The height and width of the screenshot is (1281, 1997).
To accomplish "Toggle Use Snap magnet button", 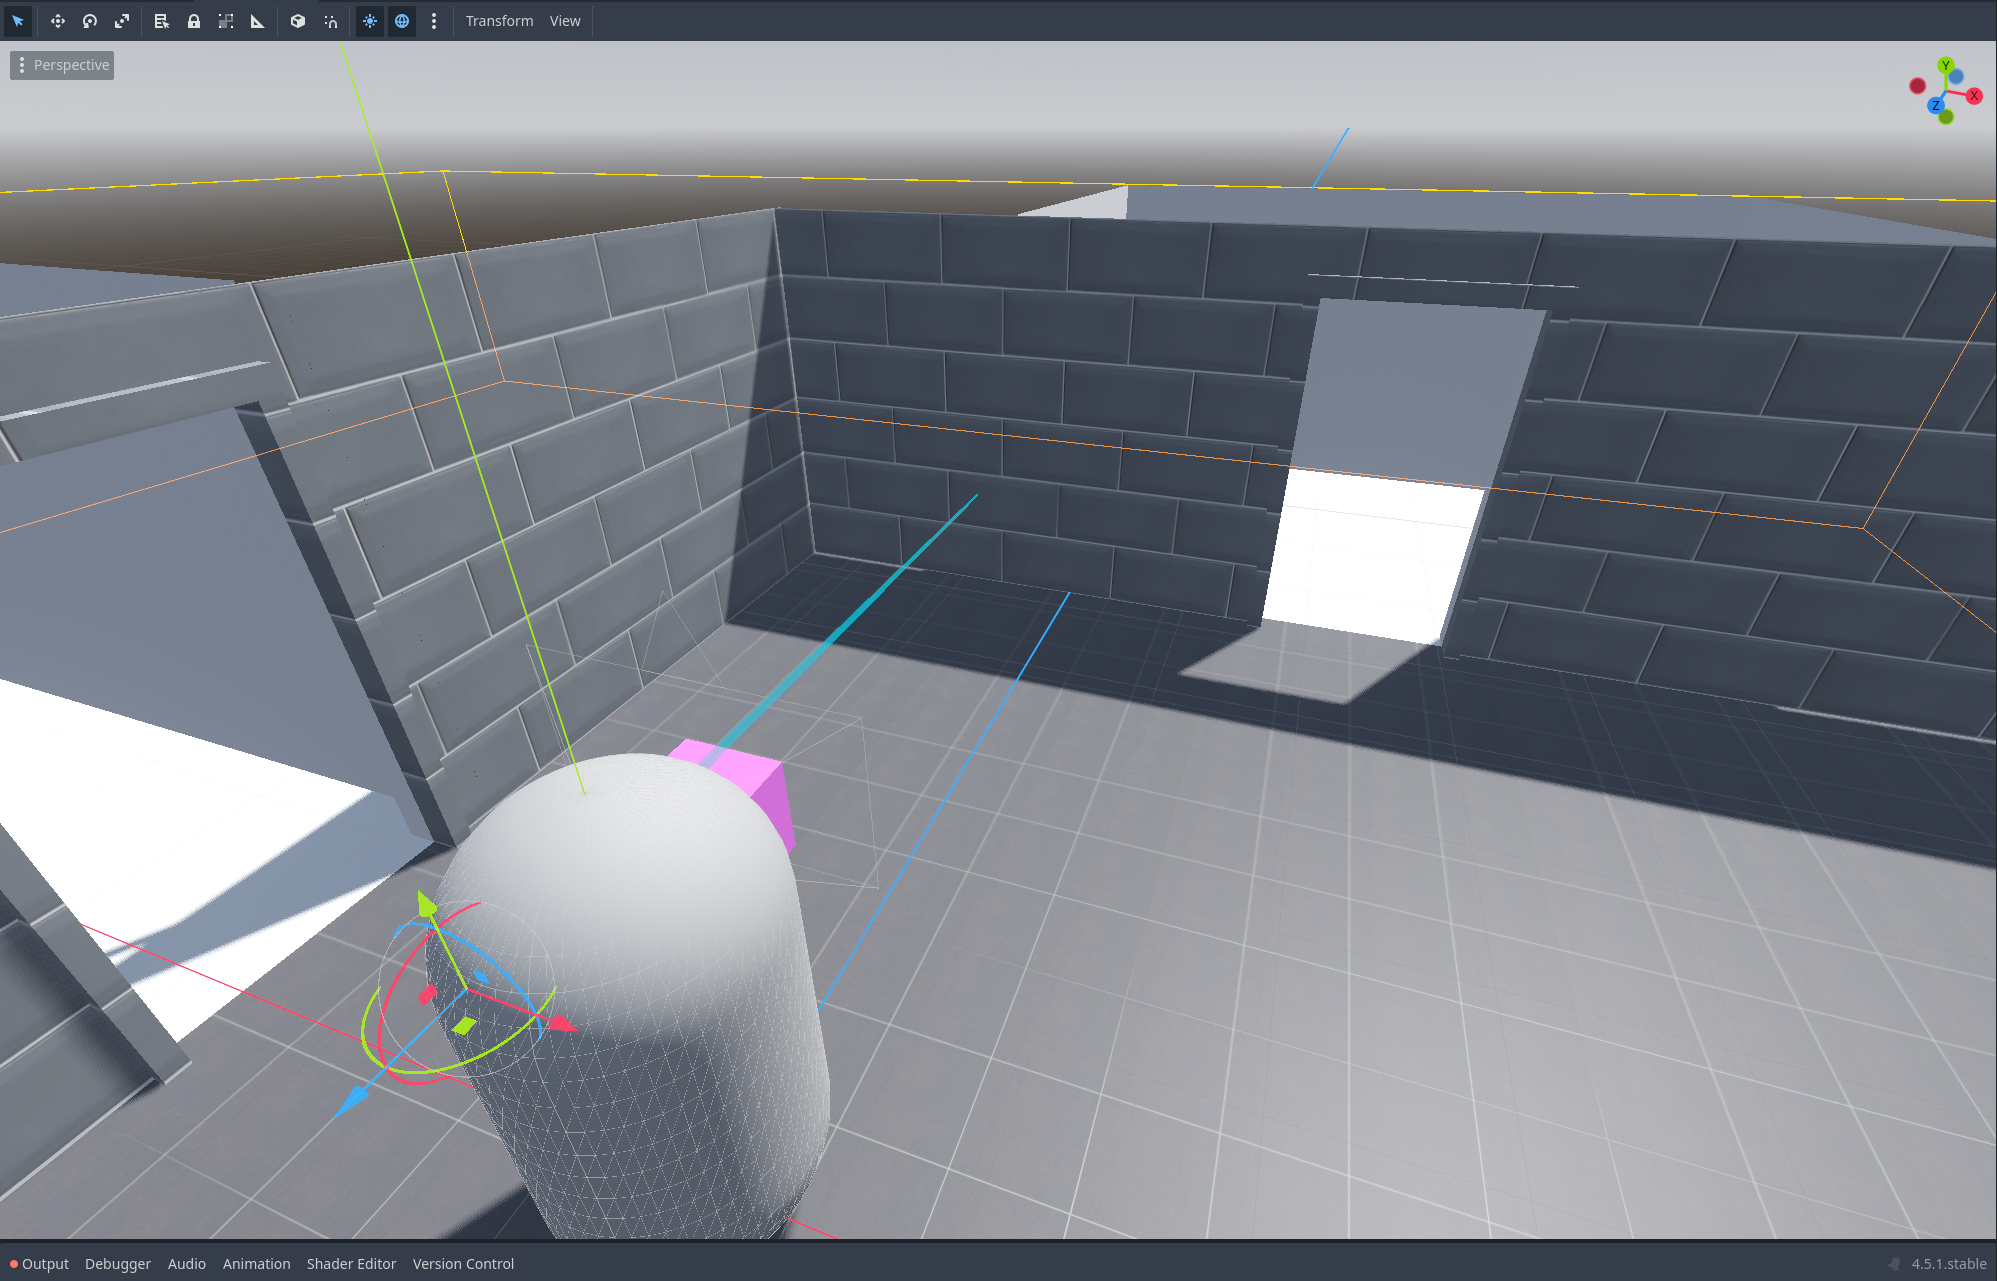I will (x=331, y=21).
